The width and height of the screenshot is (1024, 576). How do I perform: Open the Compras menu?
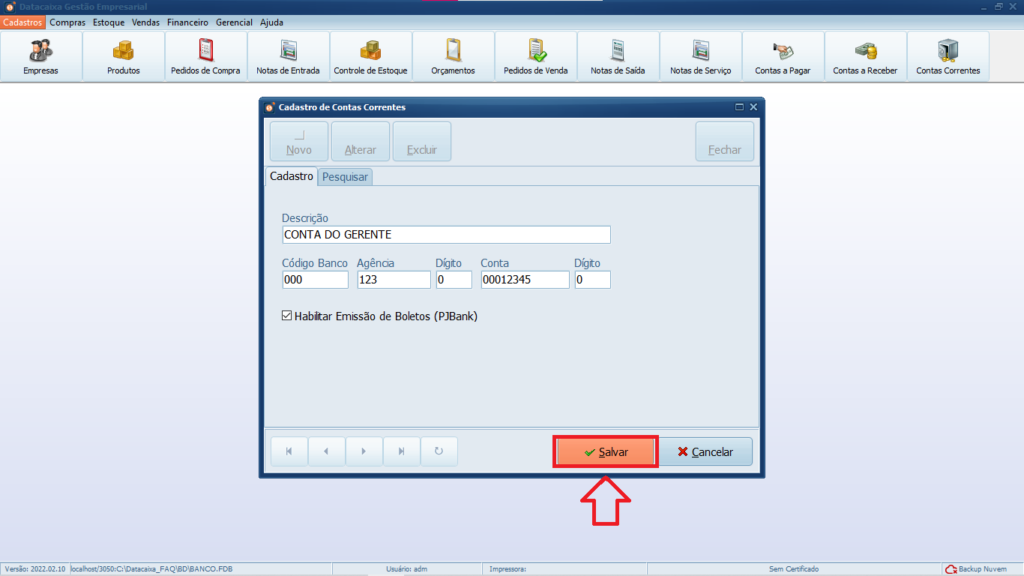tap(67, 22)
